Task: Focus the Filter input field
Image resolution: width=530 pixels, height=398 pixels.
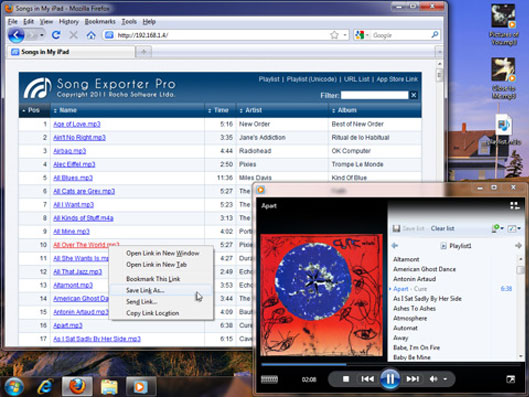Action: 375,95
